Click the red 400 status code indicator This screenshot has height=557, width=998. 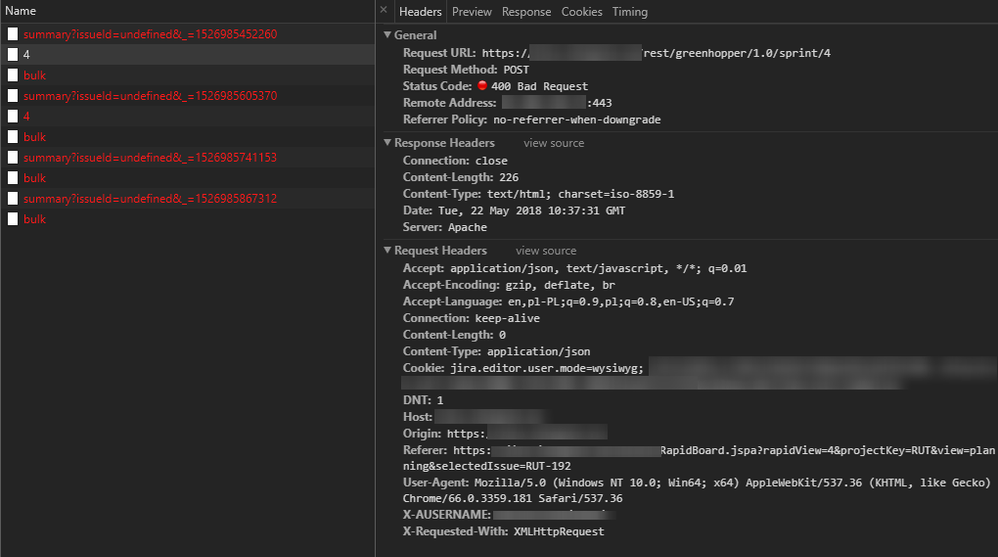482,87
